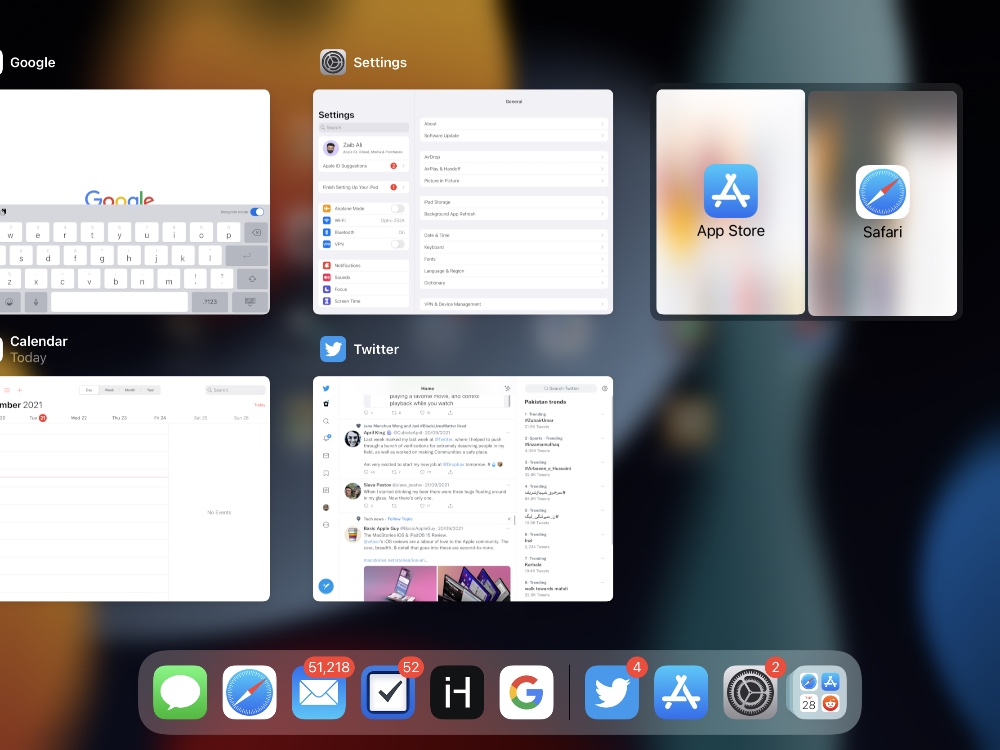The width and height of the screenshot is (1000, 750).
Task: Open the black iH app in dock
Action: pos(457,692)
